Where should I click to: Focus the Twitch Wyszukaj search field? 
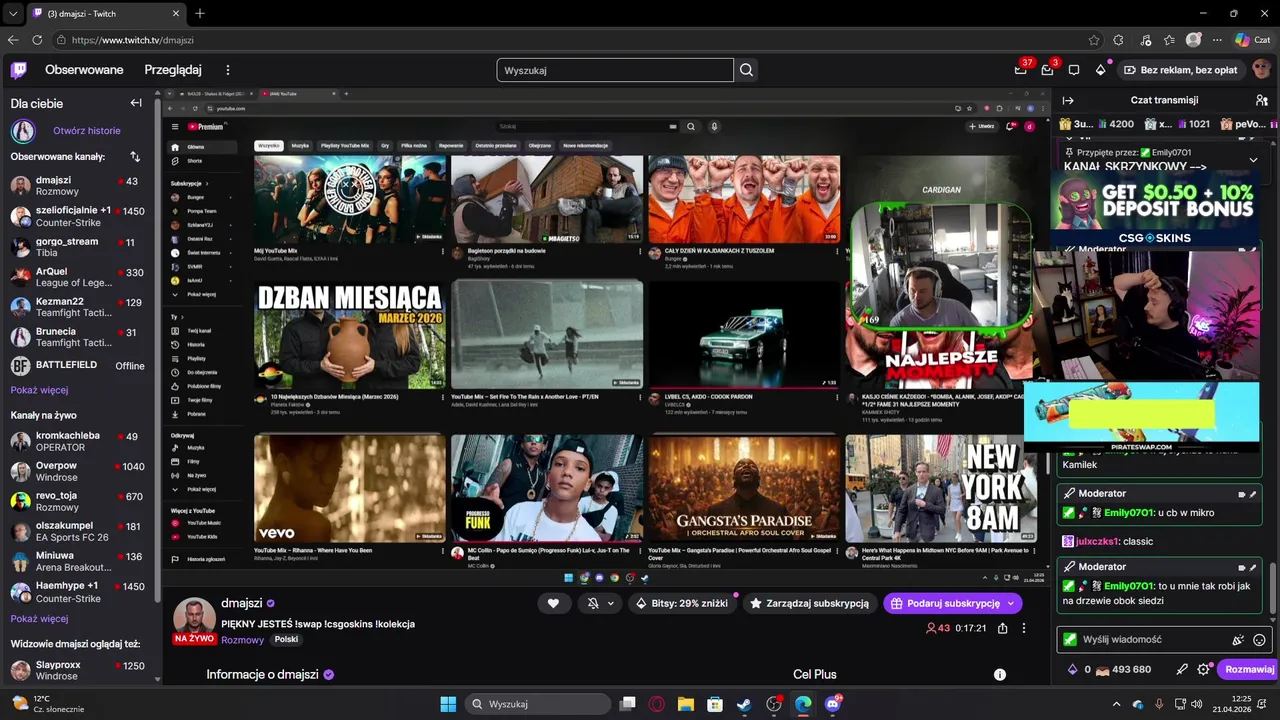tap(615, 70)
